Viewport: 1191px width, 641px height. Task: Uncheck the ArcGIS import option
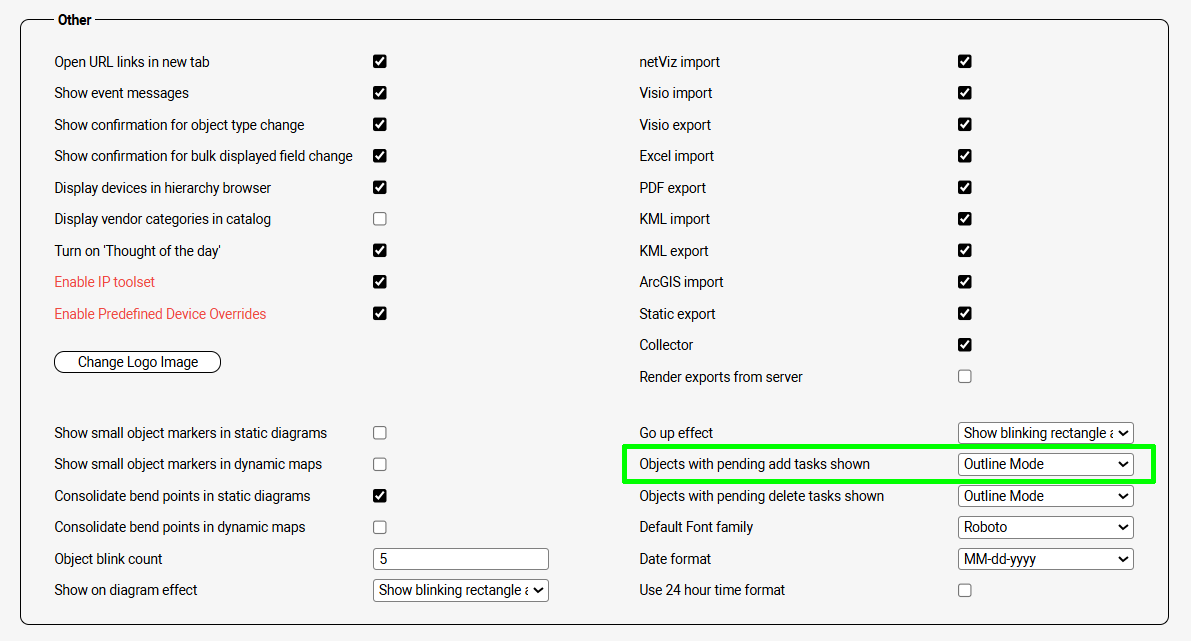[x=965, y=282]
